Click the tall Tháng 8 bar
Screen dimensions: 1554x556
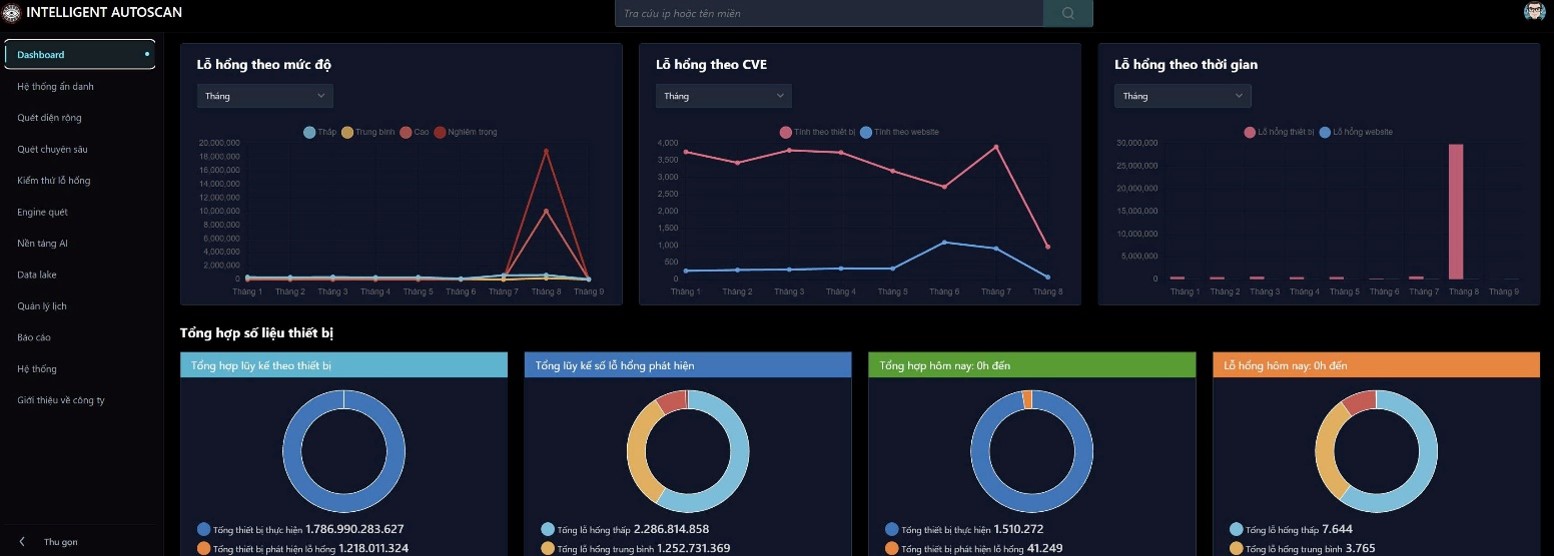(x=1456, y=211)
